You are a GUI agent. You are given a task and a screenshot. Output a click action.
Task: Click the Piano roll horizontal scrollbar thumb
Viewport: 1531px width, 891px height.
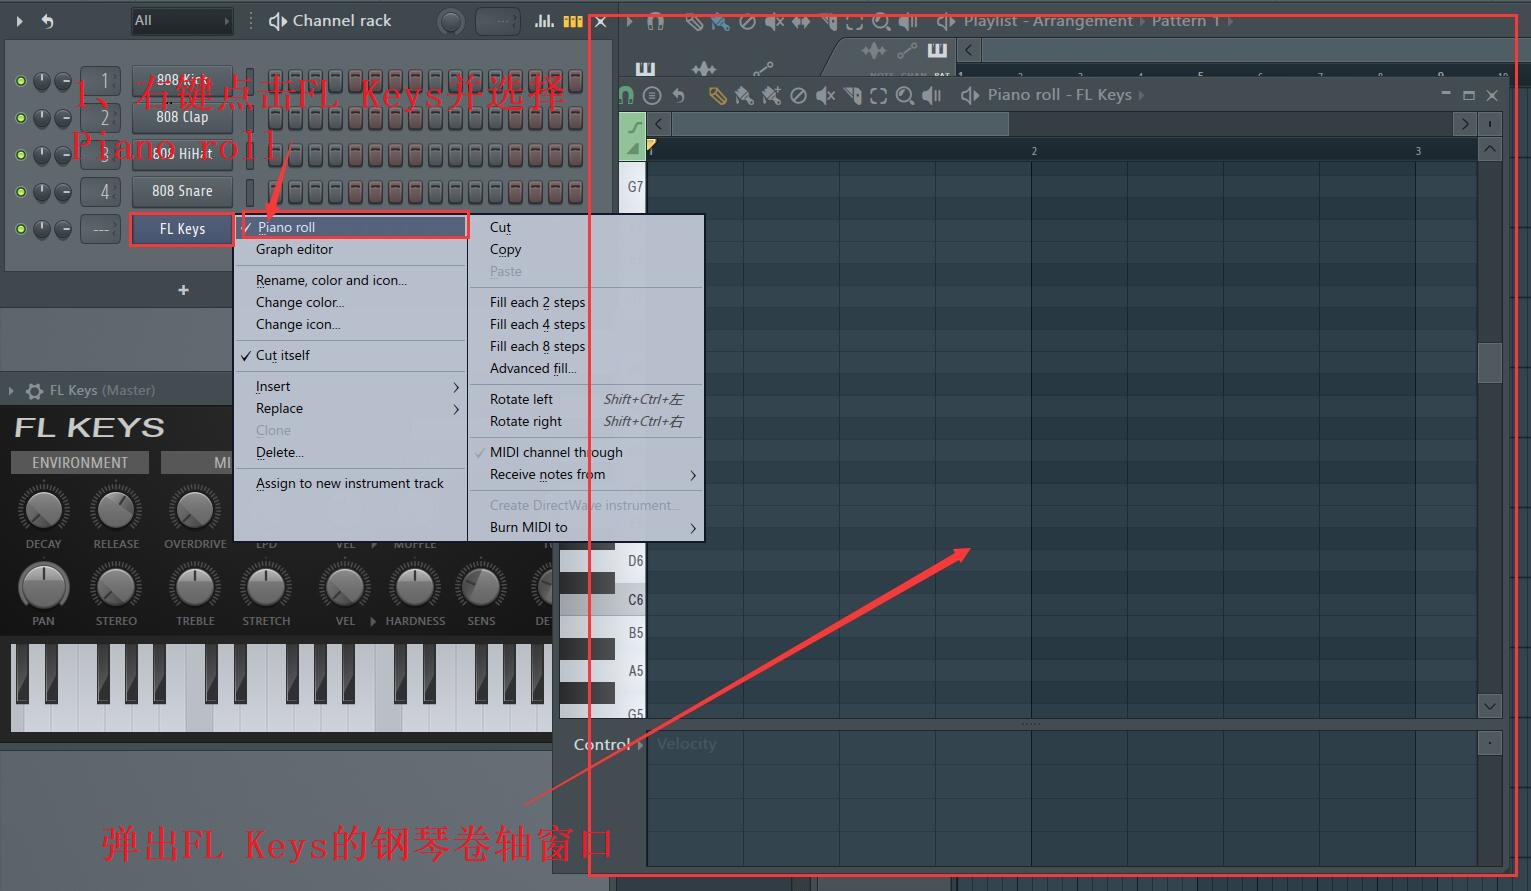840,124
